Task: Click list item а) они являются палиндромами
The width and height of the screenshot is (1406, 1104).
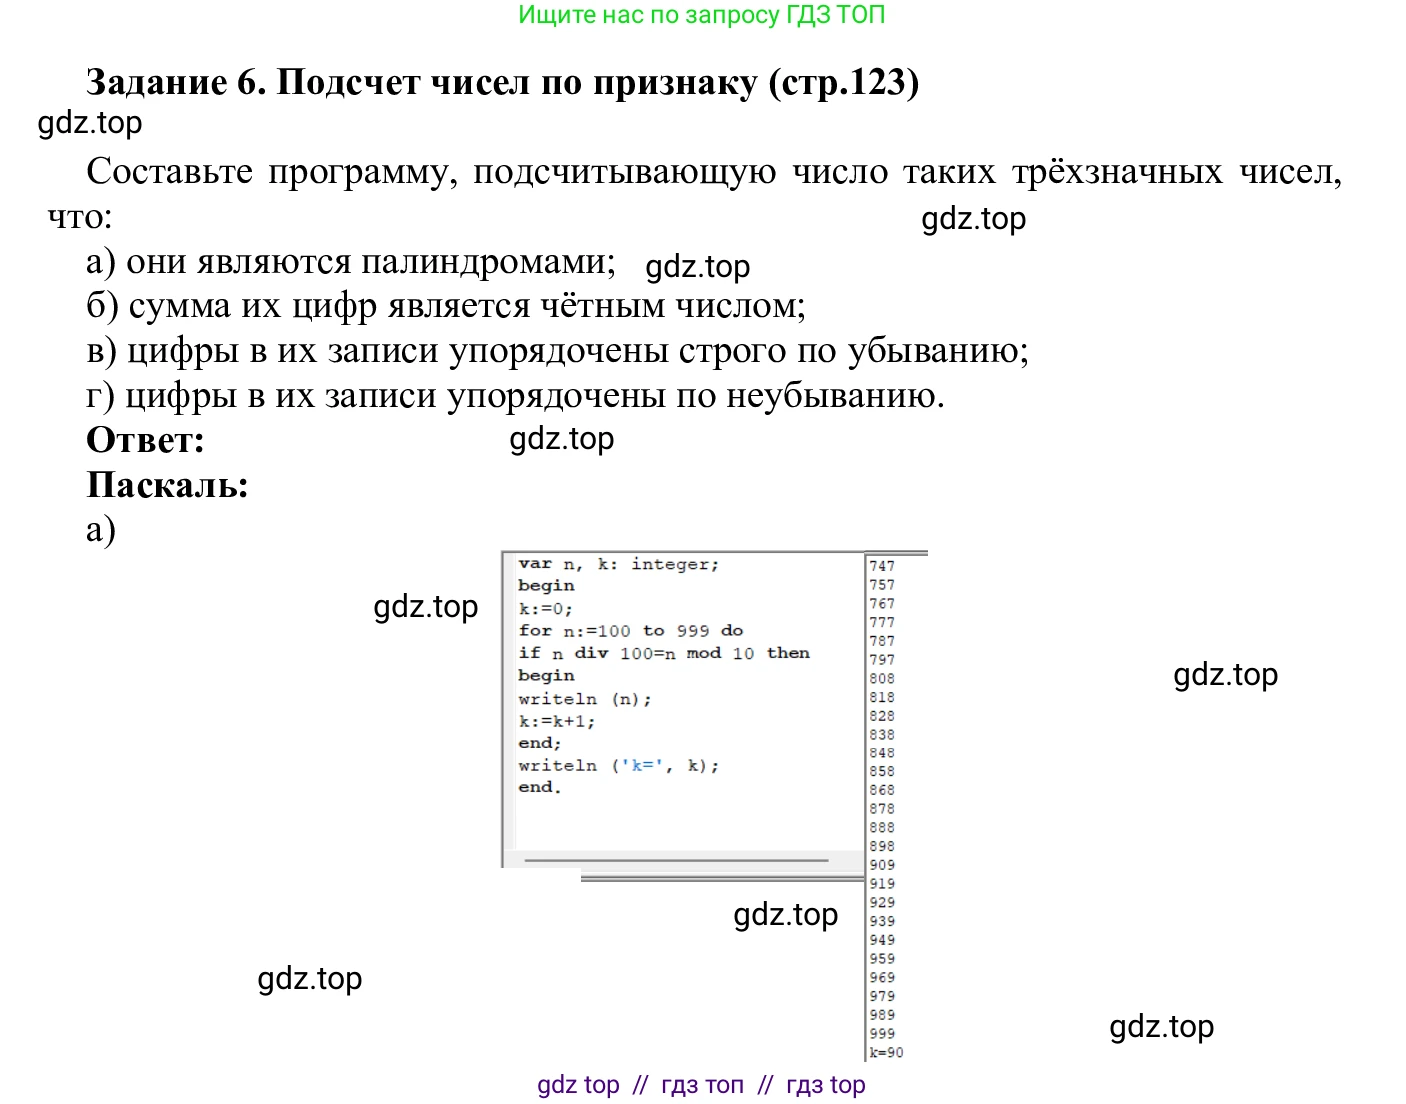Action: [x=350, y=261]
